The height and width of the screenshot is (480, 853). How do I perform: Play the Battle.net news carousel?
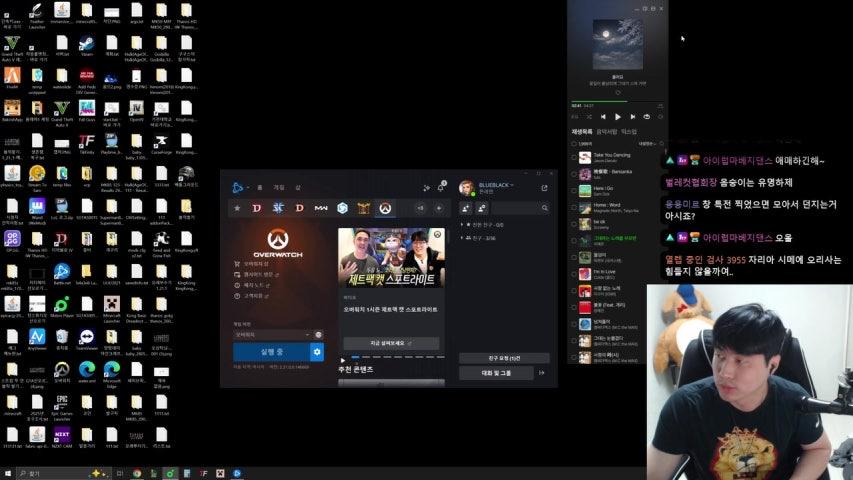point(342,360)
